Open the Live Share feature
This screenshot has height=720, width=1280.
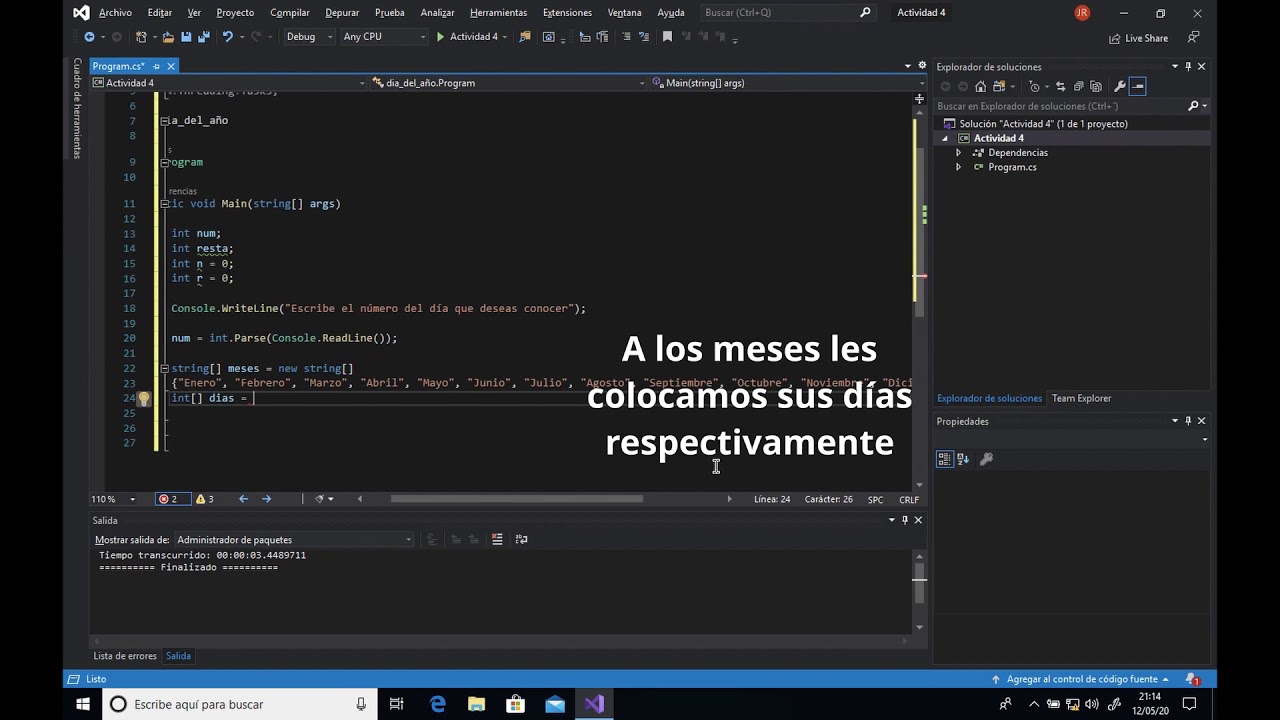click(1138, 38)
